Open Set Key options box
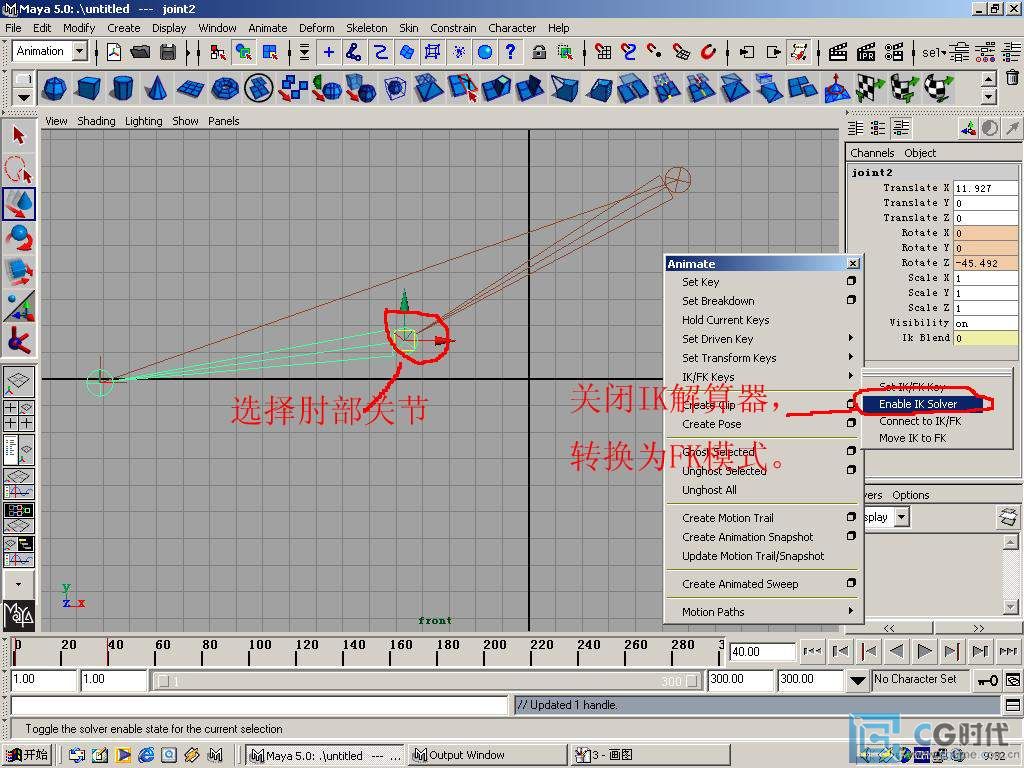1024x768 pixels. [x=851, y=281]
